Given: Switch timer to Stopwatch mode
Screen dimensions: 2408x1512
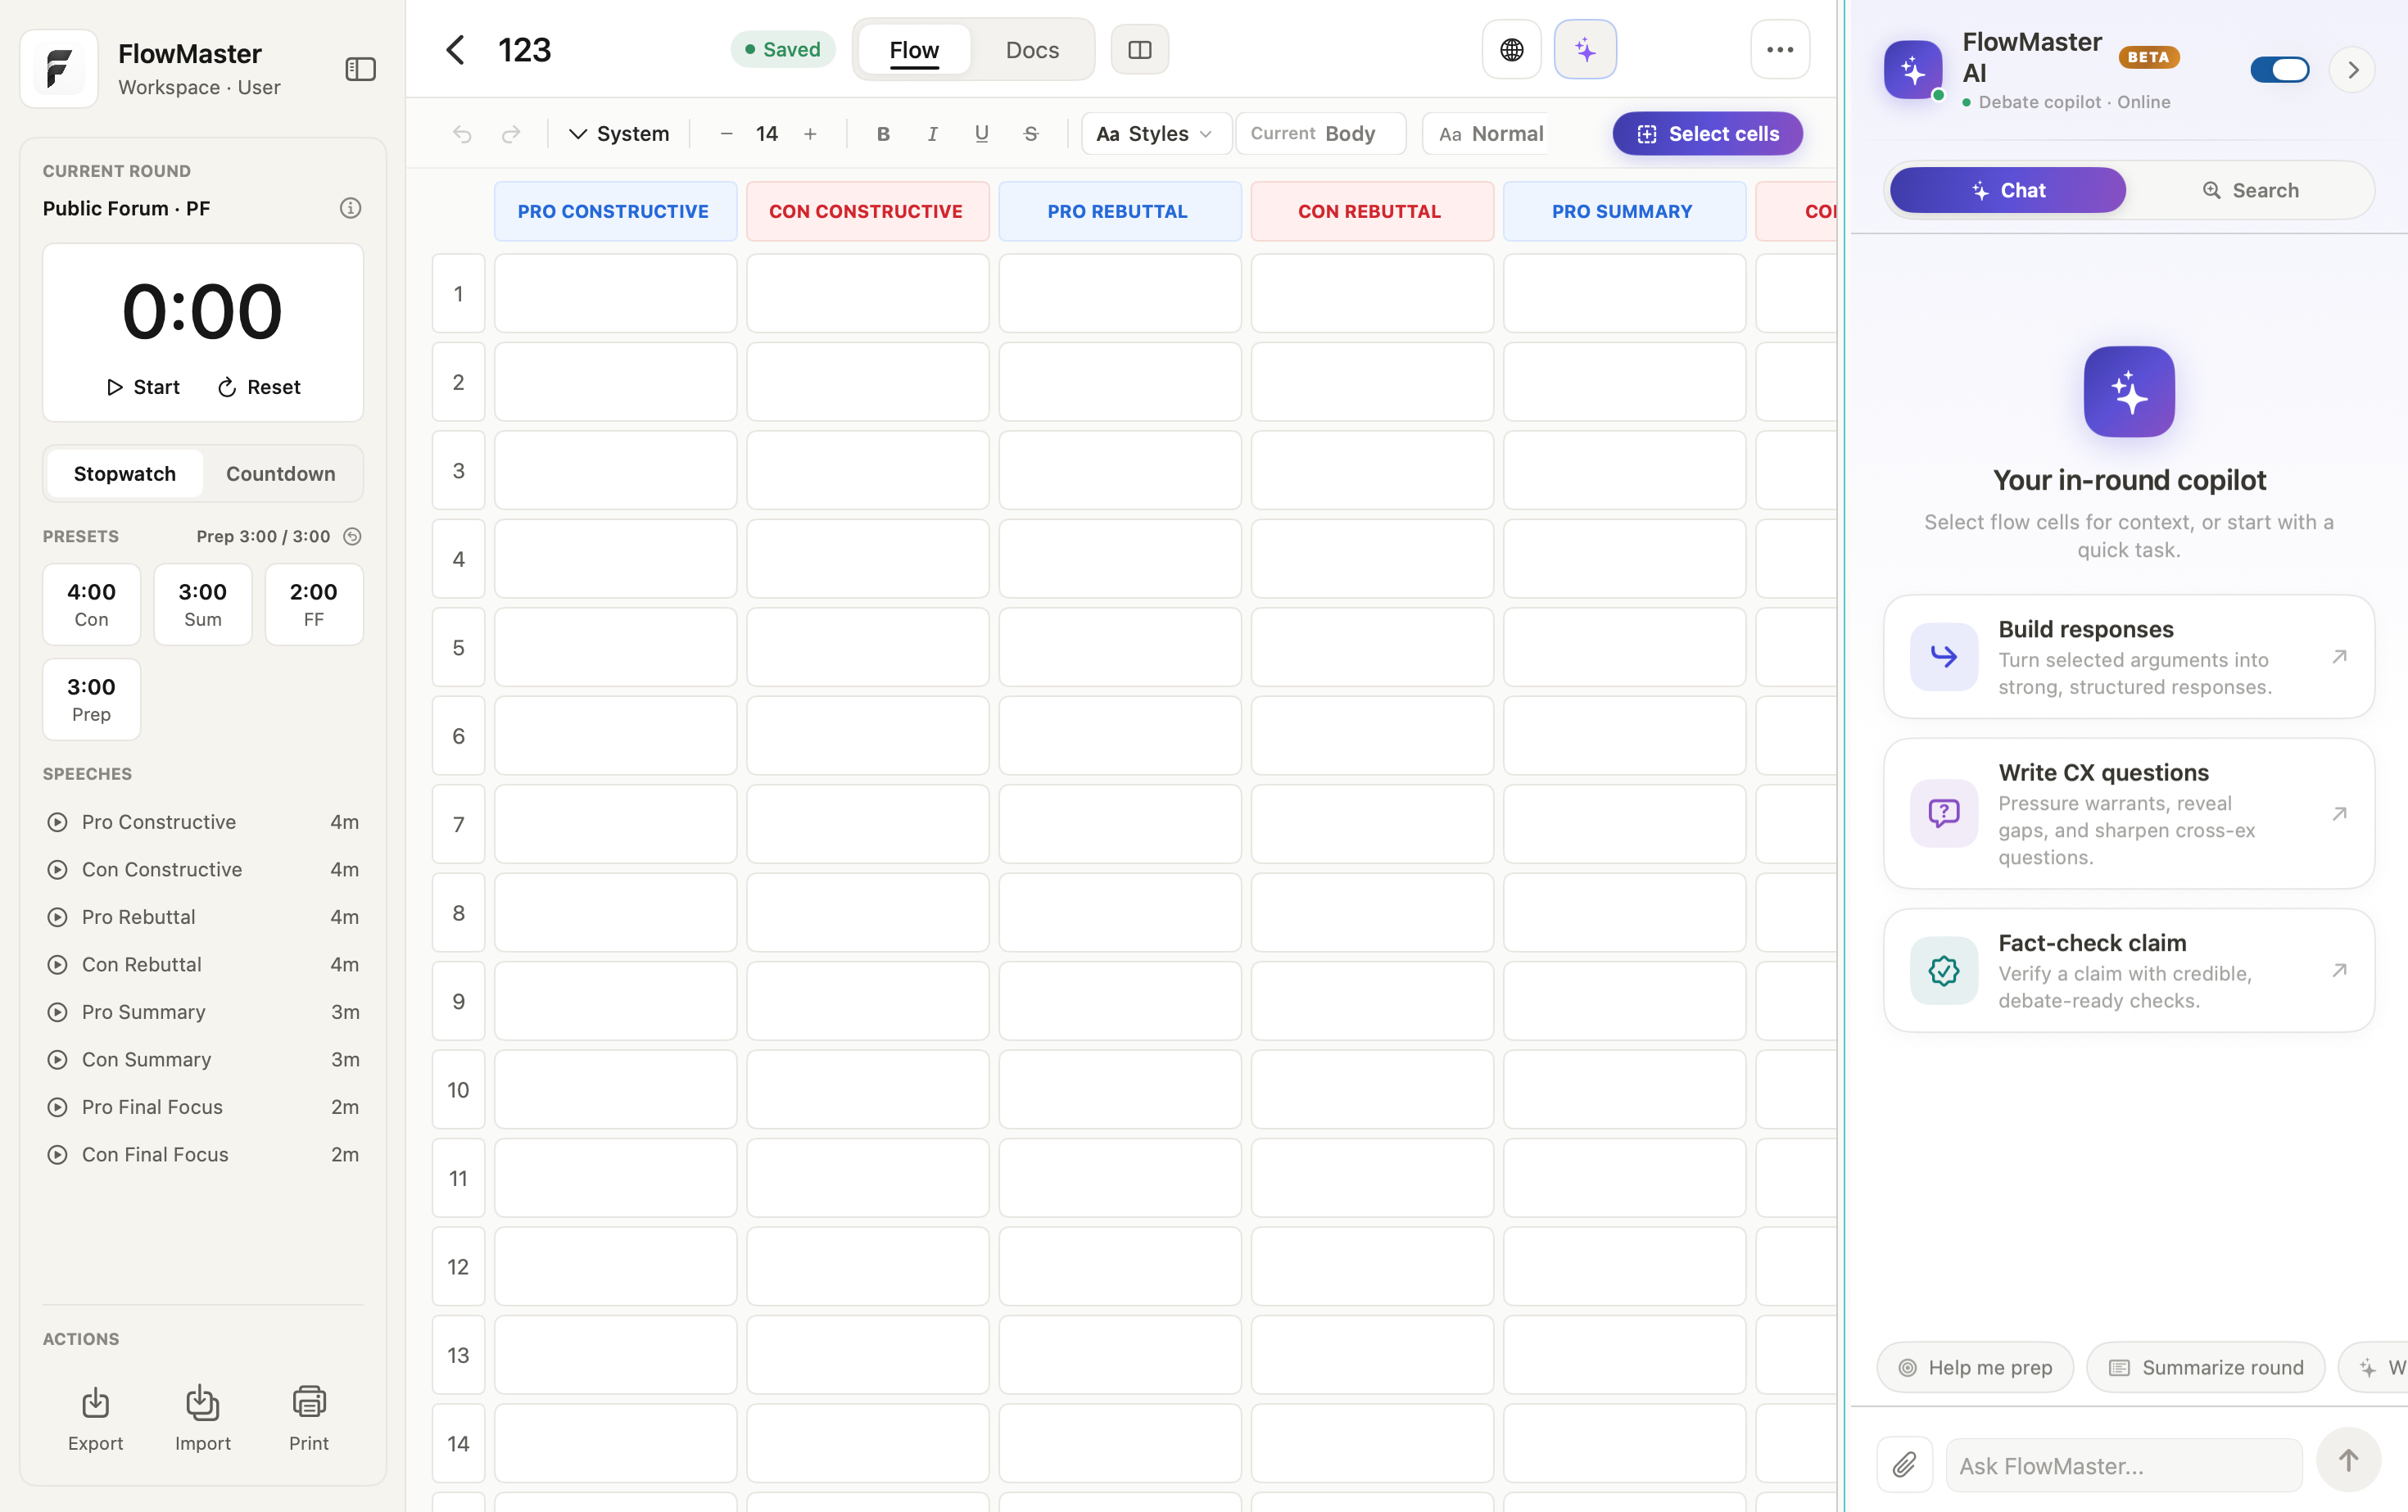Looking at the screenshot, I should [x=125, y=474].
